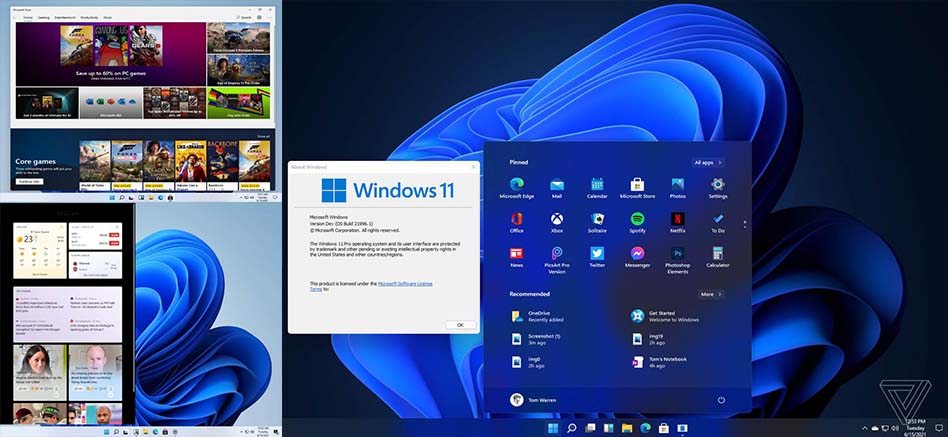The width and height of the screenshot is (948, 437).
Task: Open Store from the main dark taskbar
Action: pos(664,428)
